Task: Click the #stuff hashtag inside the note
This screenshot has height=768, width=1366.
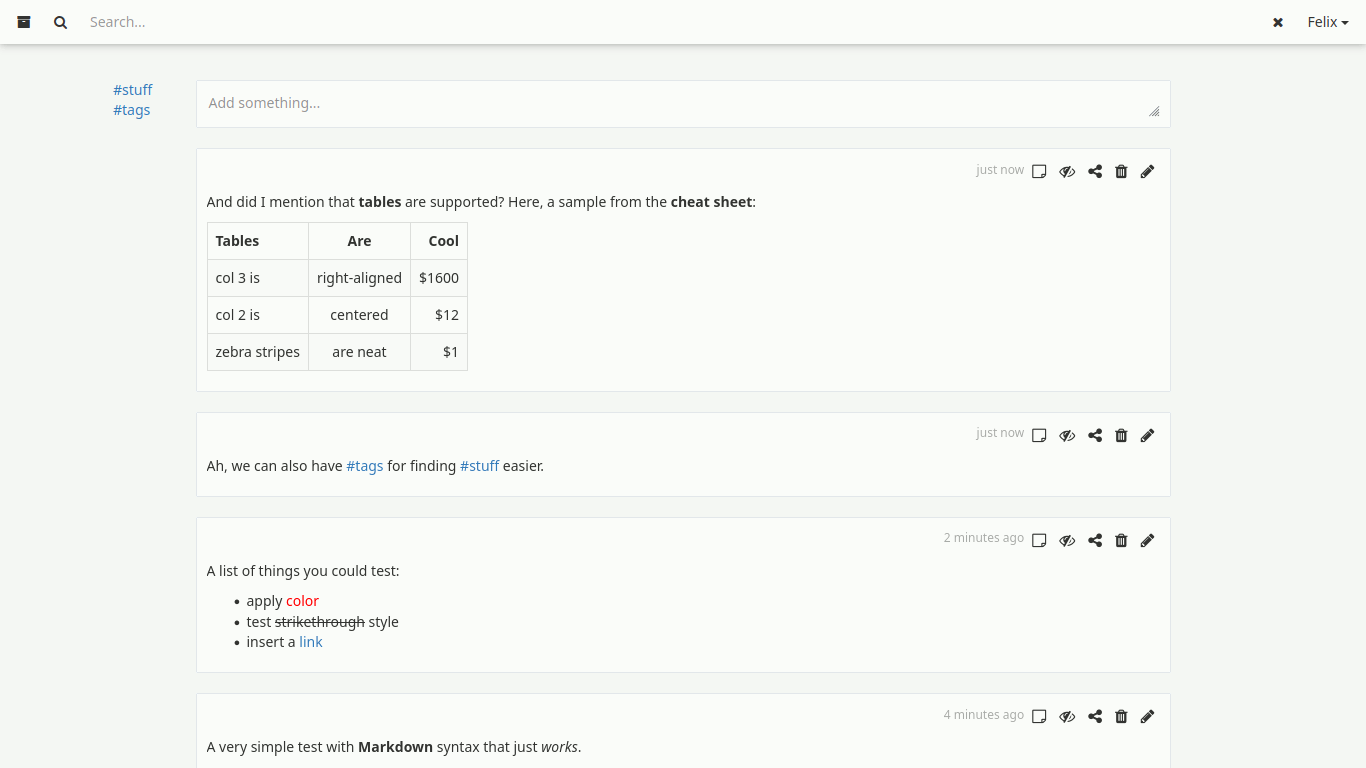Action: tap(479, 466)
